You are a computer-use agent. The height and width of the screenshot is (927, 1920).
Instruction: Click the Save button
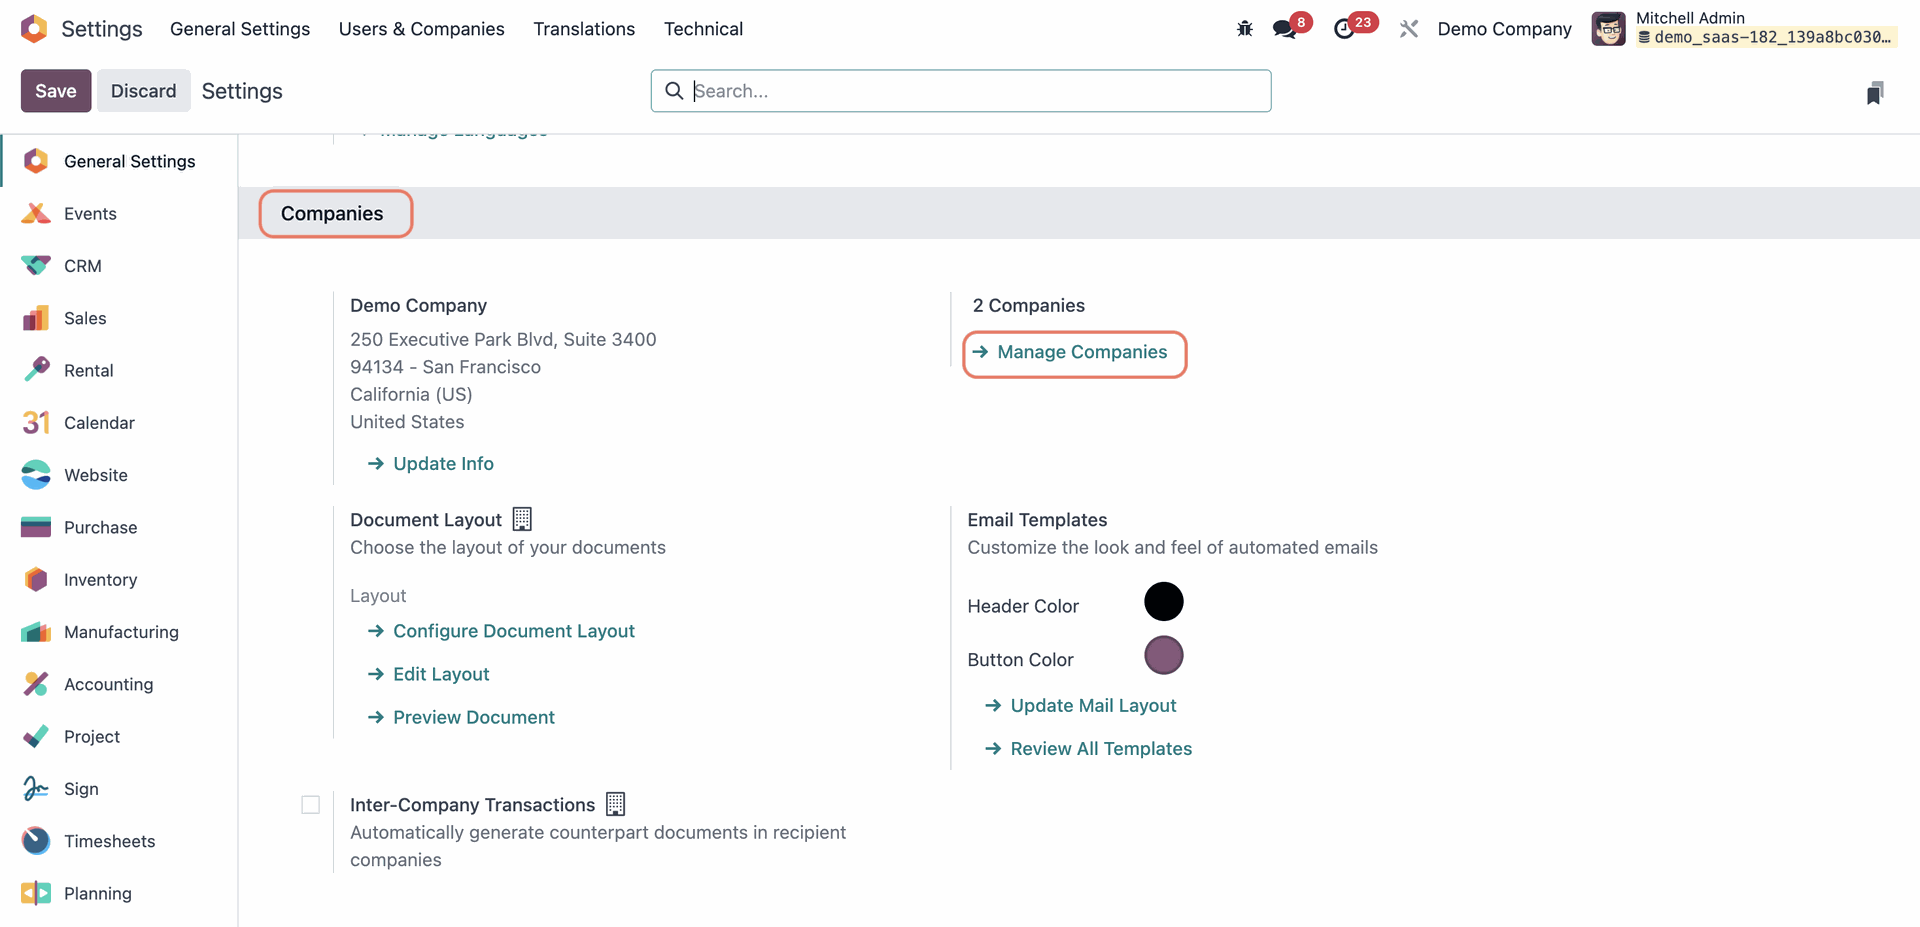click(55, 90)
